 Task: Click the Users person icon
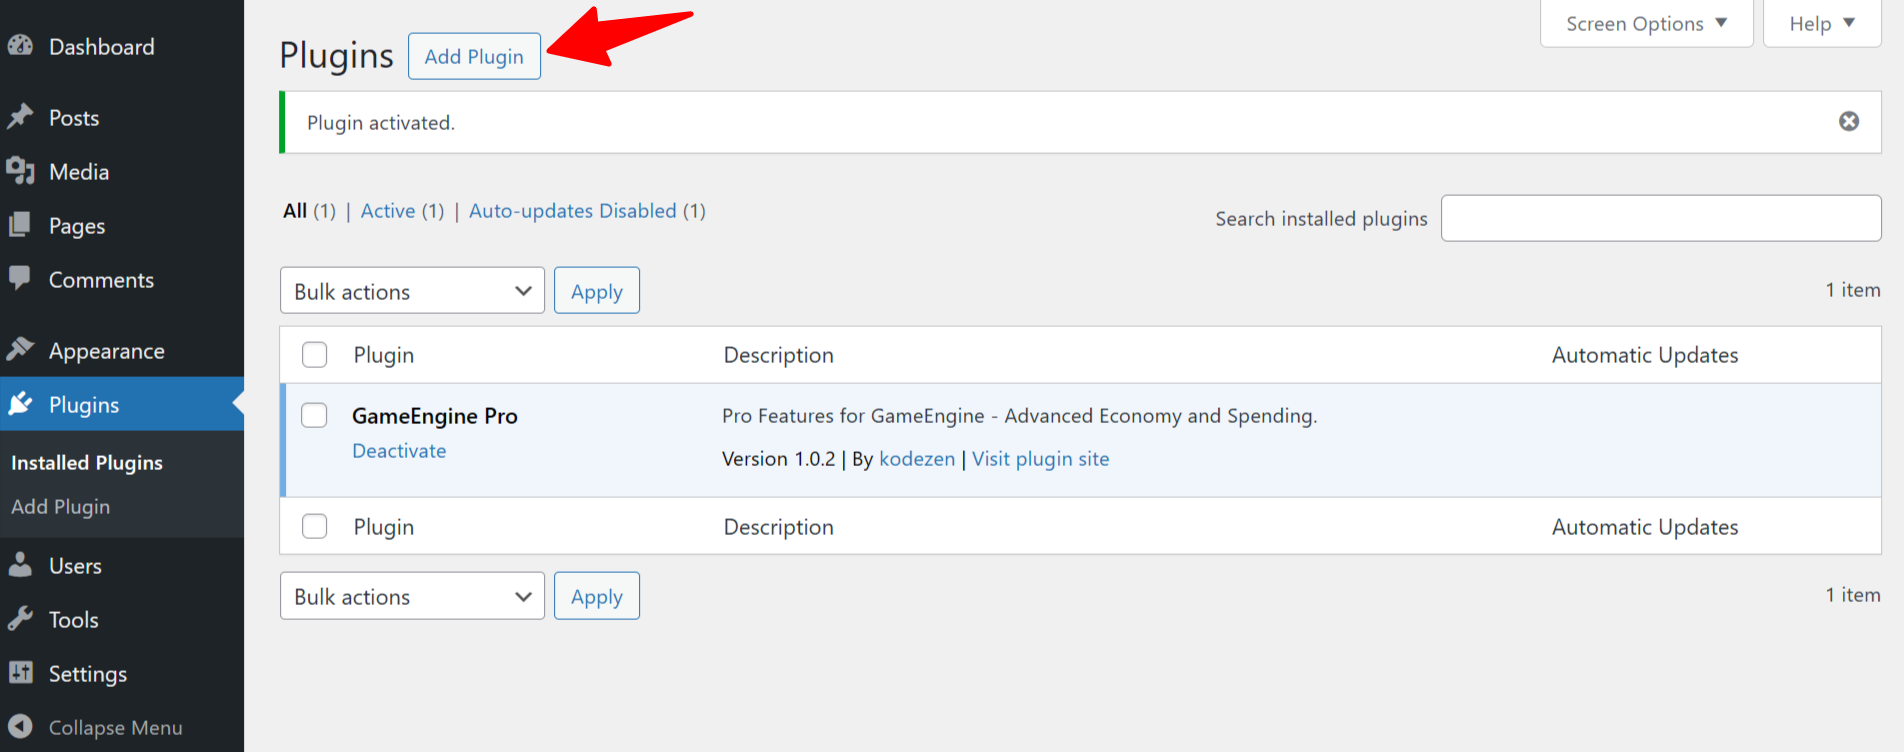click(20, 565)
